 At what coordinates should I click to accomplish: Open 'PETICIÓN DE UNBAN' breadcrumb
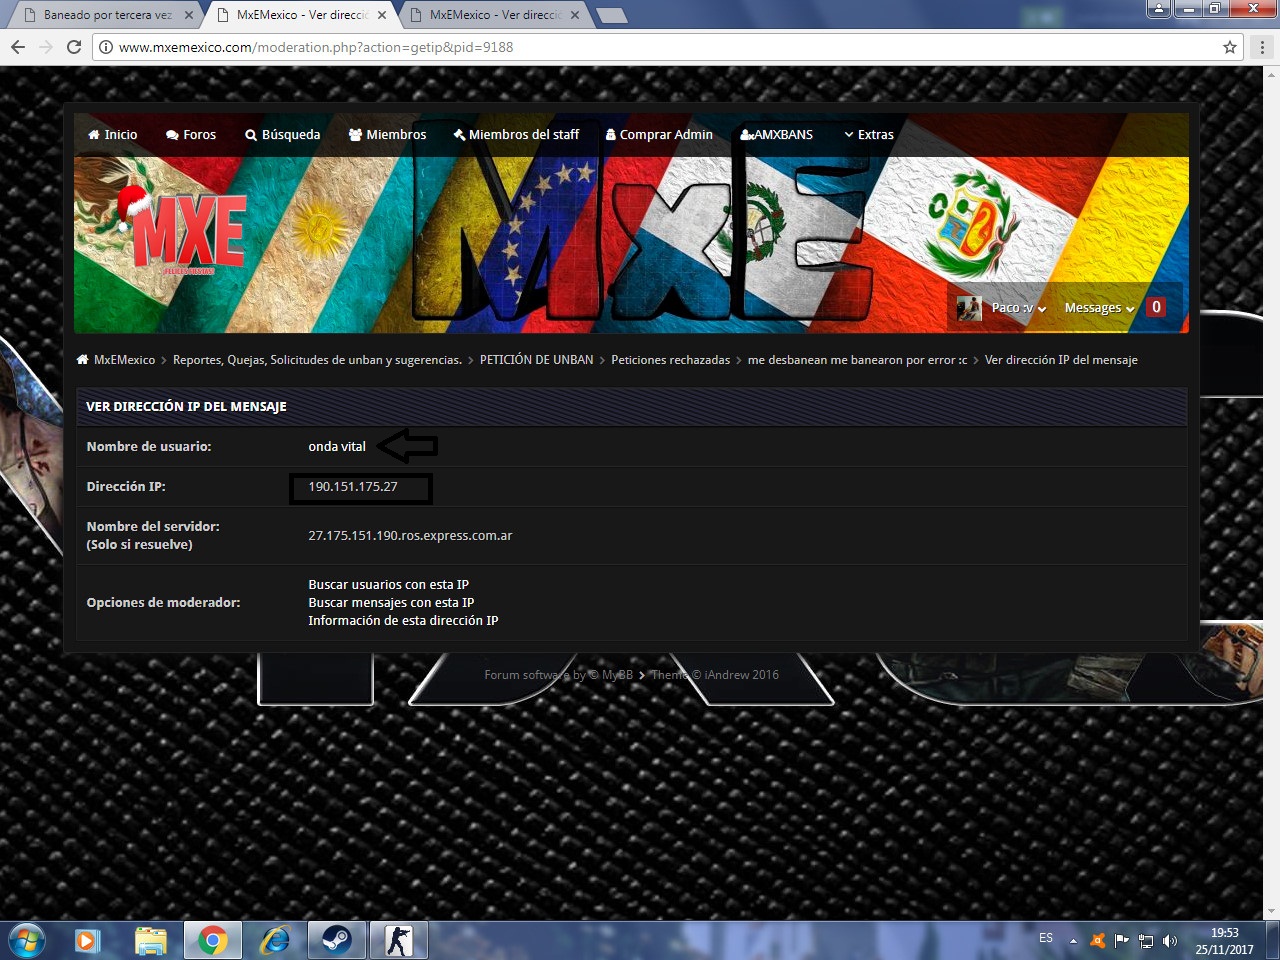point(536,360)
